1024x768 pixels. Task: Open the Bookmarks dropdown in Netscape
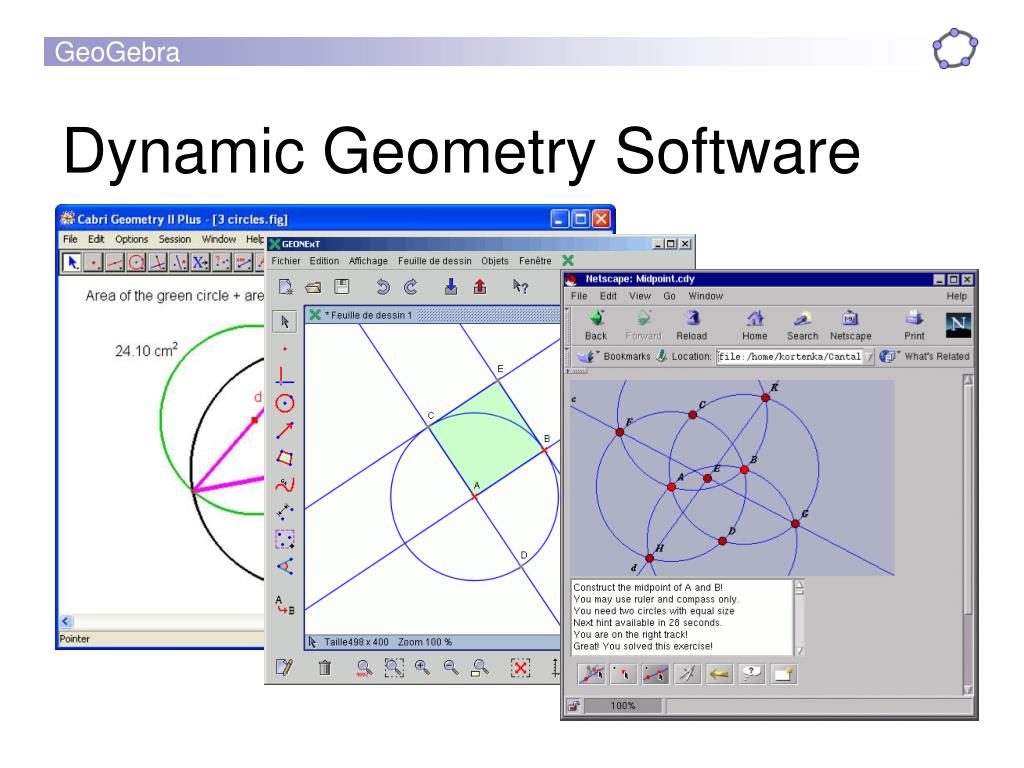click(613, 357)
